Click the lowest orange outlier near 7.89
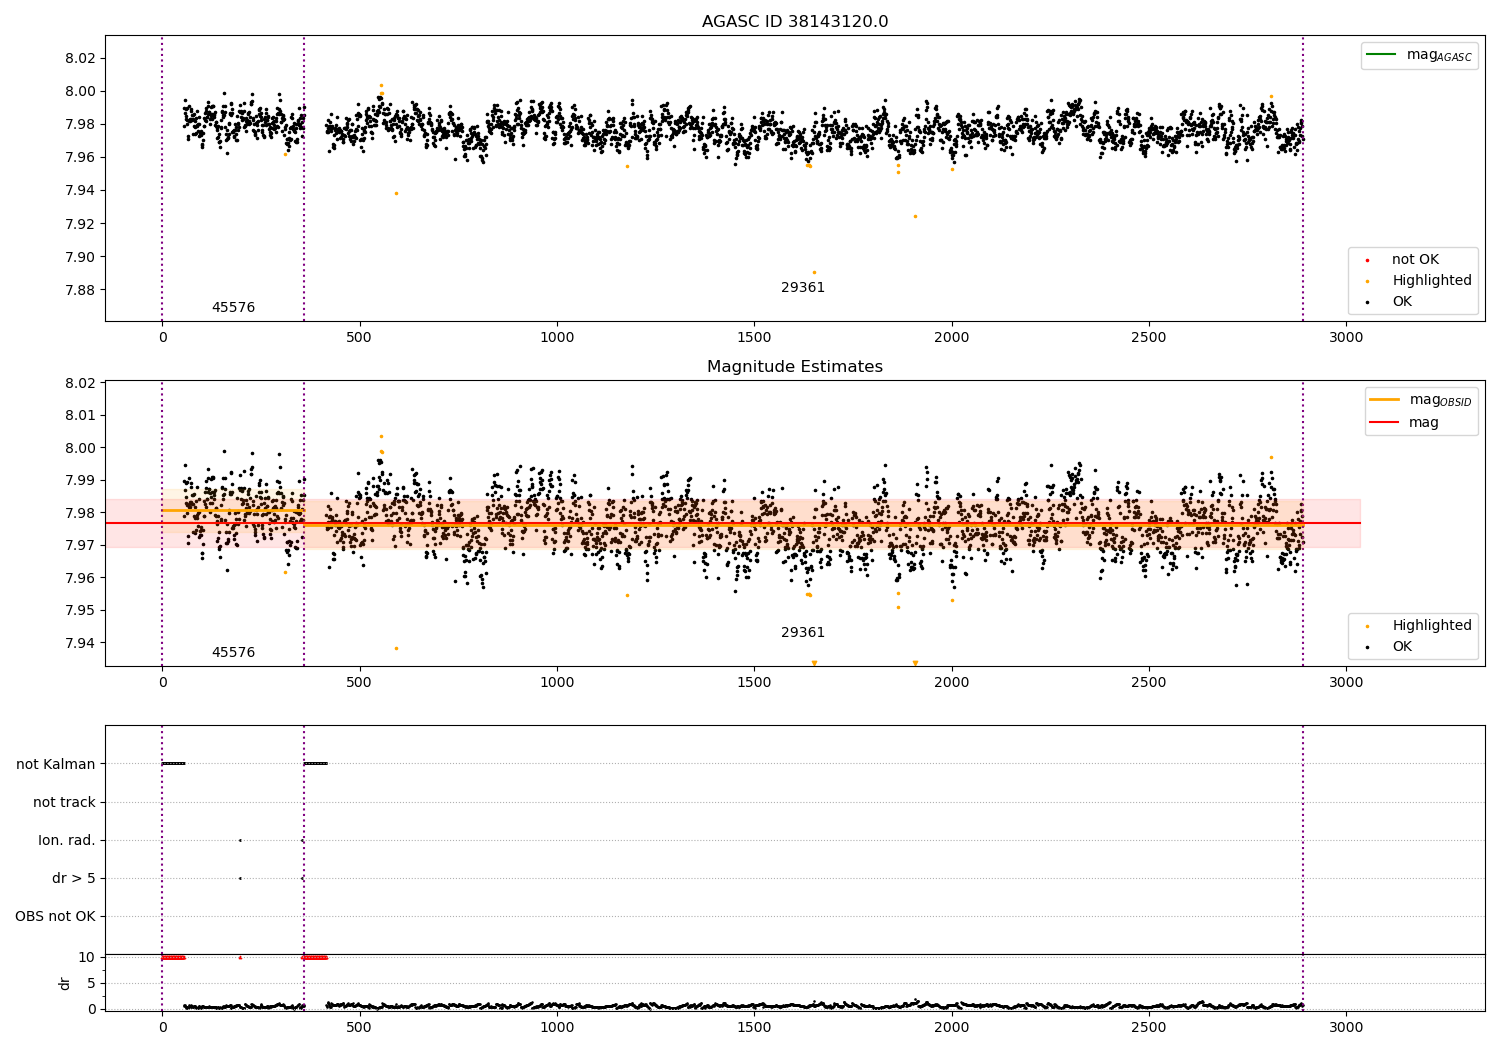 coord(814,272)
